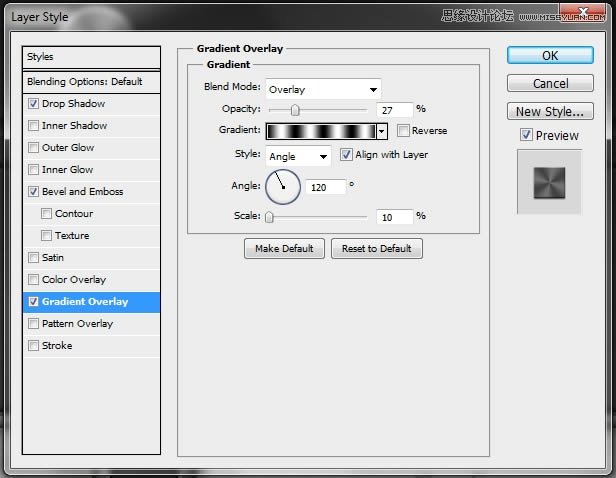Enable the Stroke checkbox
The width and height of the screenshot is (616, 478).
tap(33, 346)
